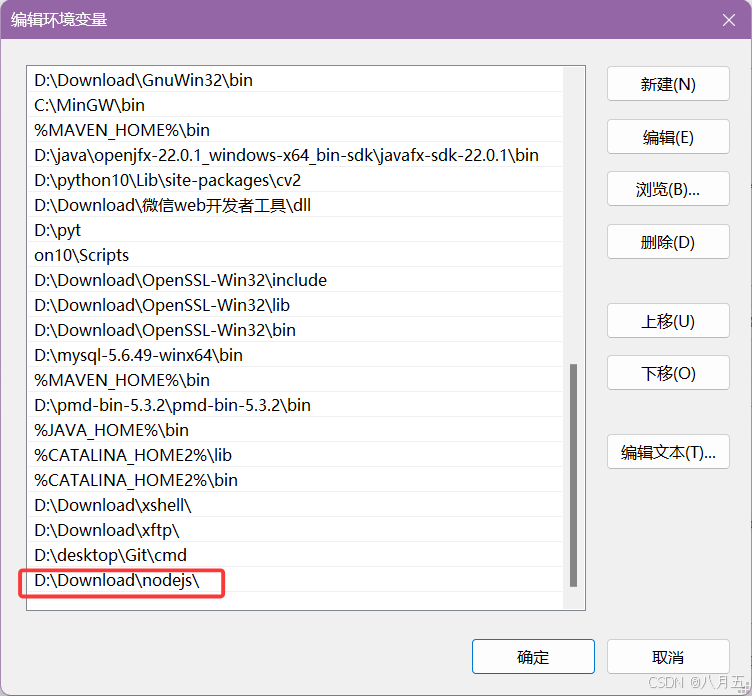The image size is (752, 696).
Task: Select D:\Download\nodejs\ entry
Action: coord(295,579)
